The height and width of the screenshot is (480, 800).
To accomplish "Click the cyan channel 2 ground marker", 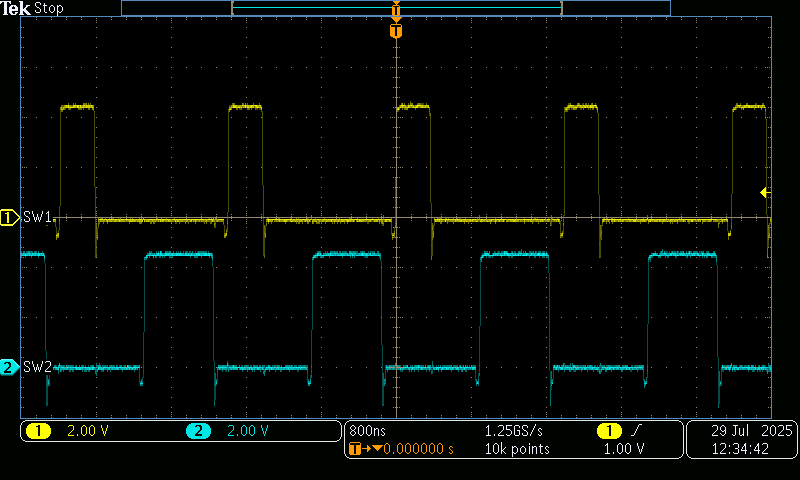I will tap(9, 367).
